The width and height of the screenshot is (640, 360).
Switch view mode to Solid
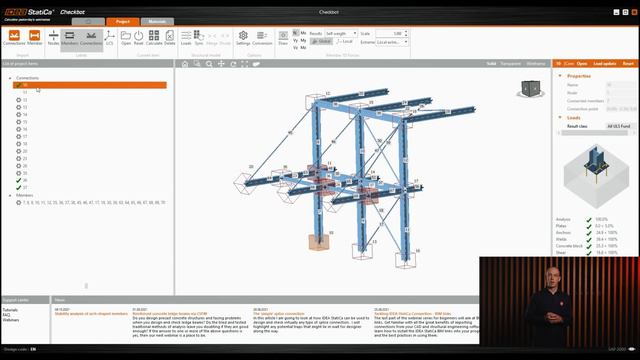coord(491,64)
